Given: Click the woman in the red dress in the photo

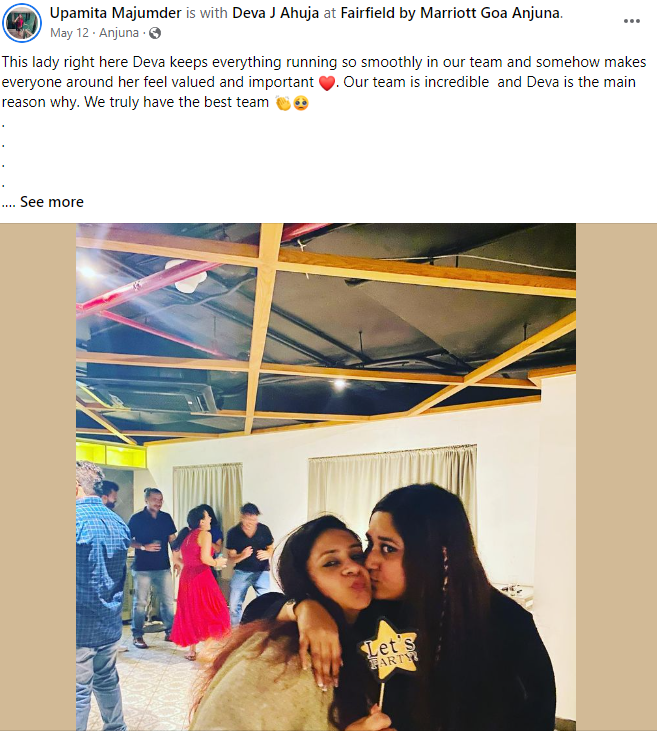Looking at the screenshot, I should 199,582.
